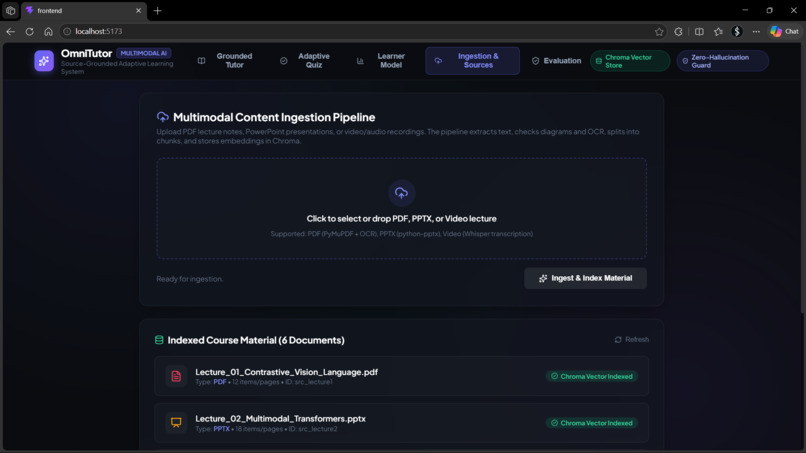
Task: Click the page vertical scrollbar
Action: pos(803,177)
